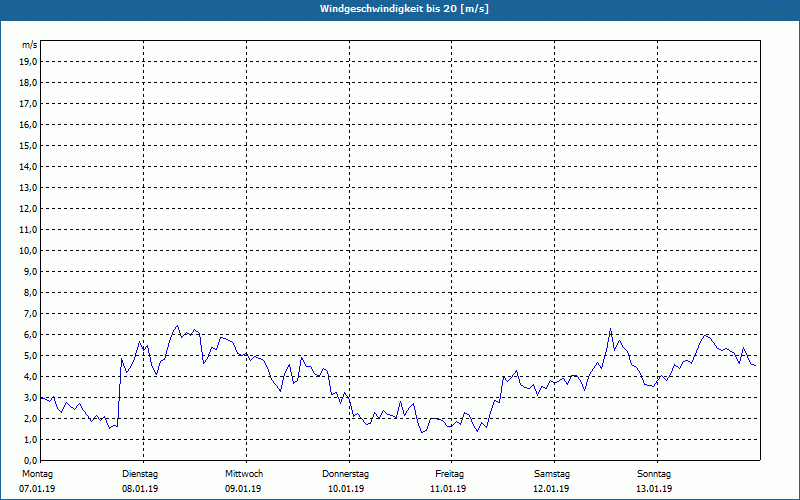The image size is (800, 500).
Task: Click the '19,0' y-axis label
Action: pyautogui.click(x=29, y=61)
